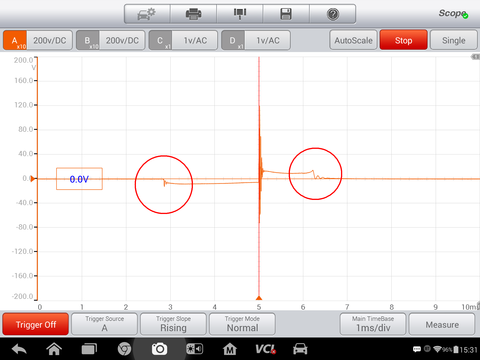Change Trigger Slope Rising setting

pos(173,324)
